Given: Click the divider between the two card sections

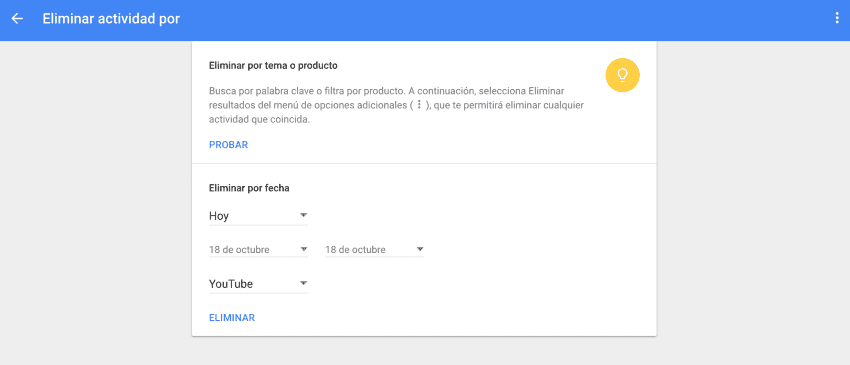Looking at the screenshot, I should tap(424, 163).
